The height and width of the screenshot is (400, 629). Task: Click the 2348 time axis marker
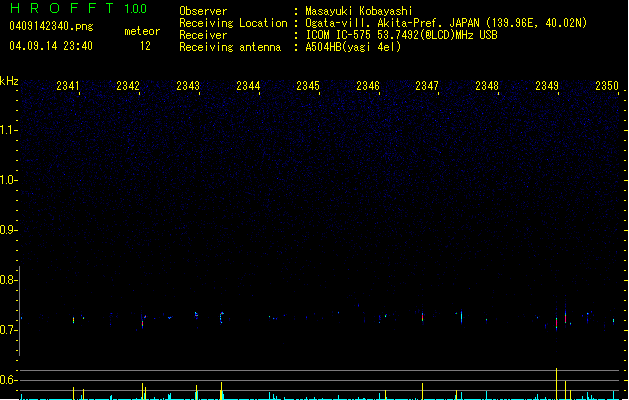tap(487, 86)
